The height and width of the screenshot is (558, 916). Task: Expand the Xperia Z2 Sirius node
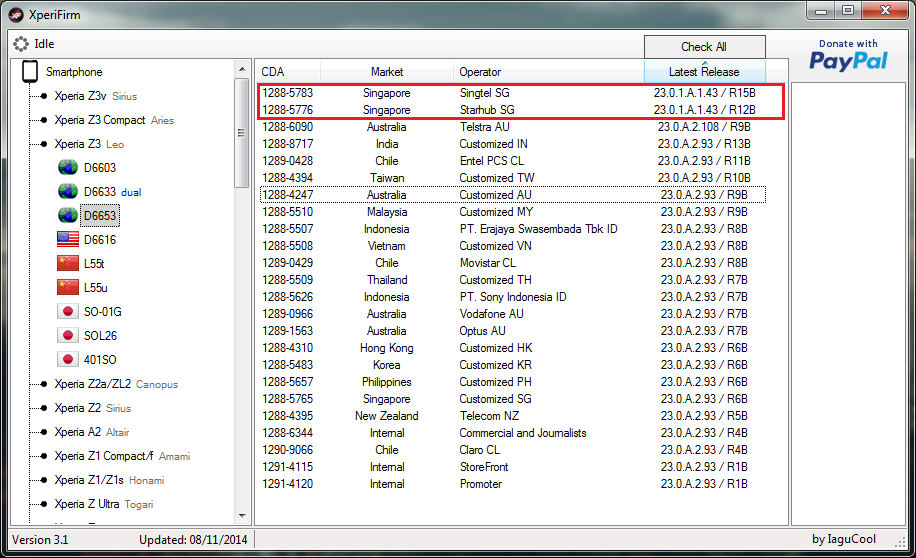pyautogui.click(x=43, y=408)
